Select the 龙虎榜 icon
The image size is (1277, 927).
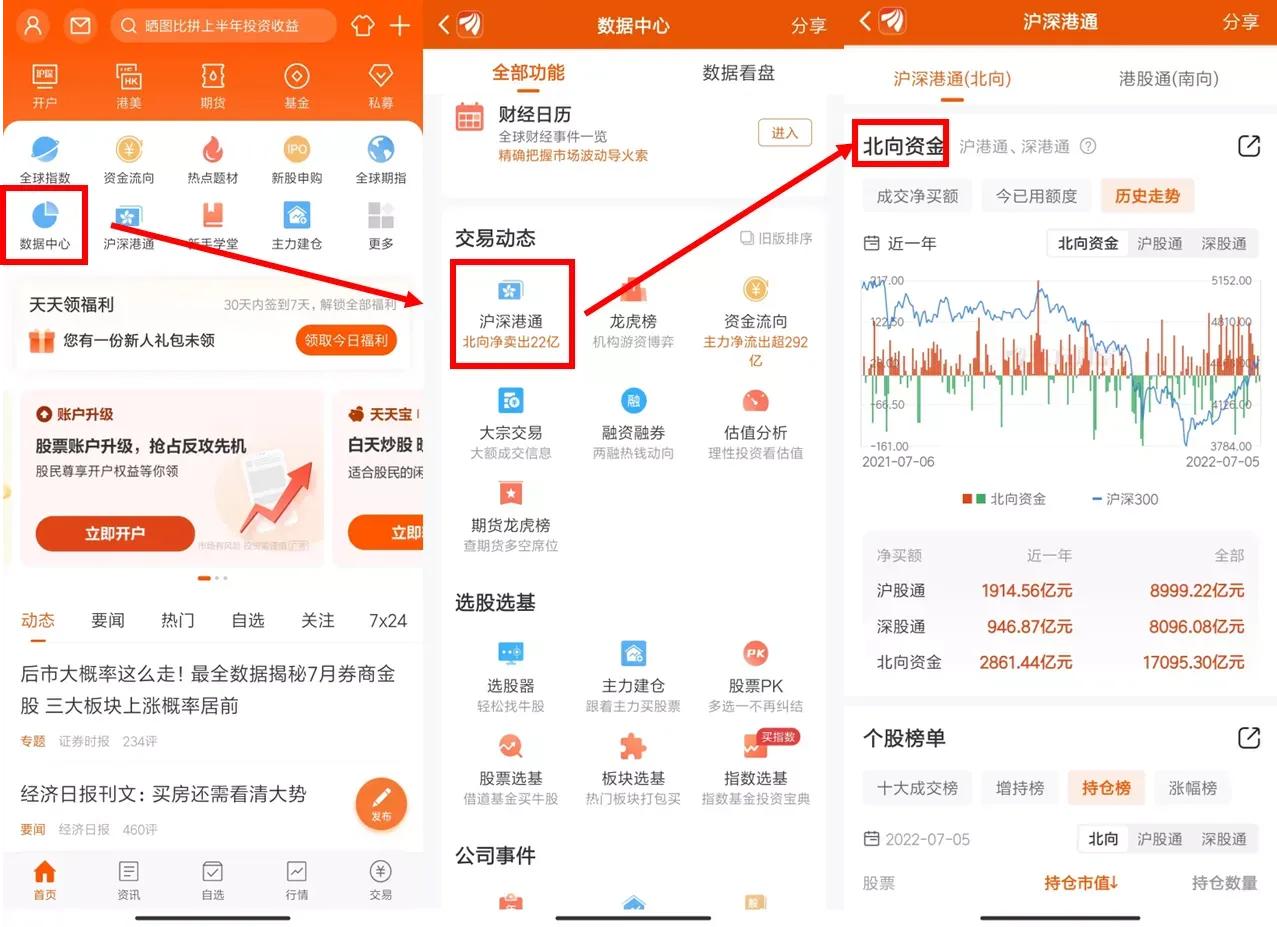pyautogui.click(x=633, y=310)
